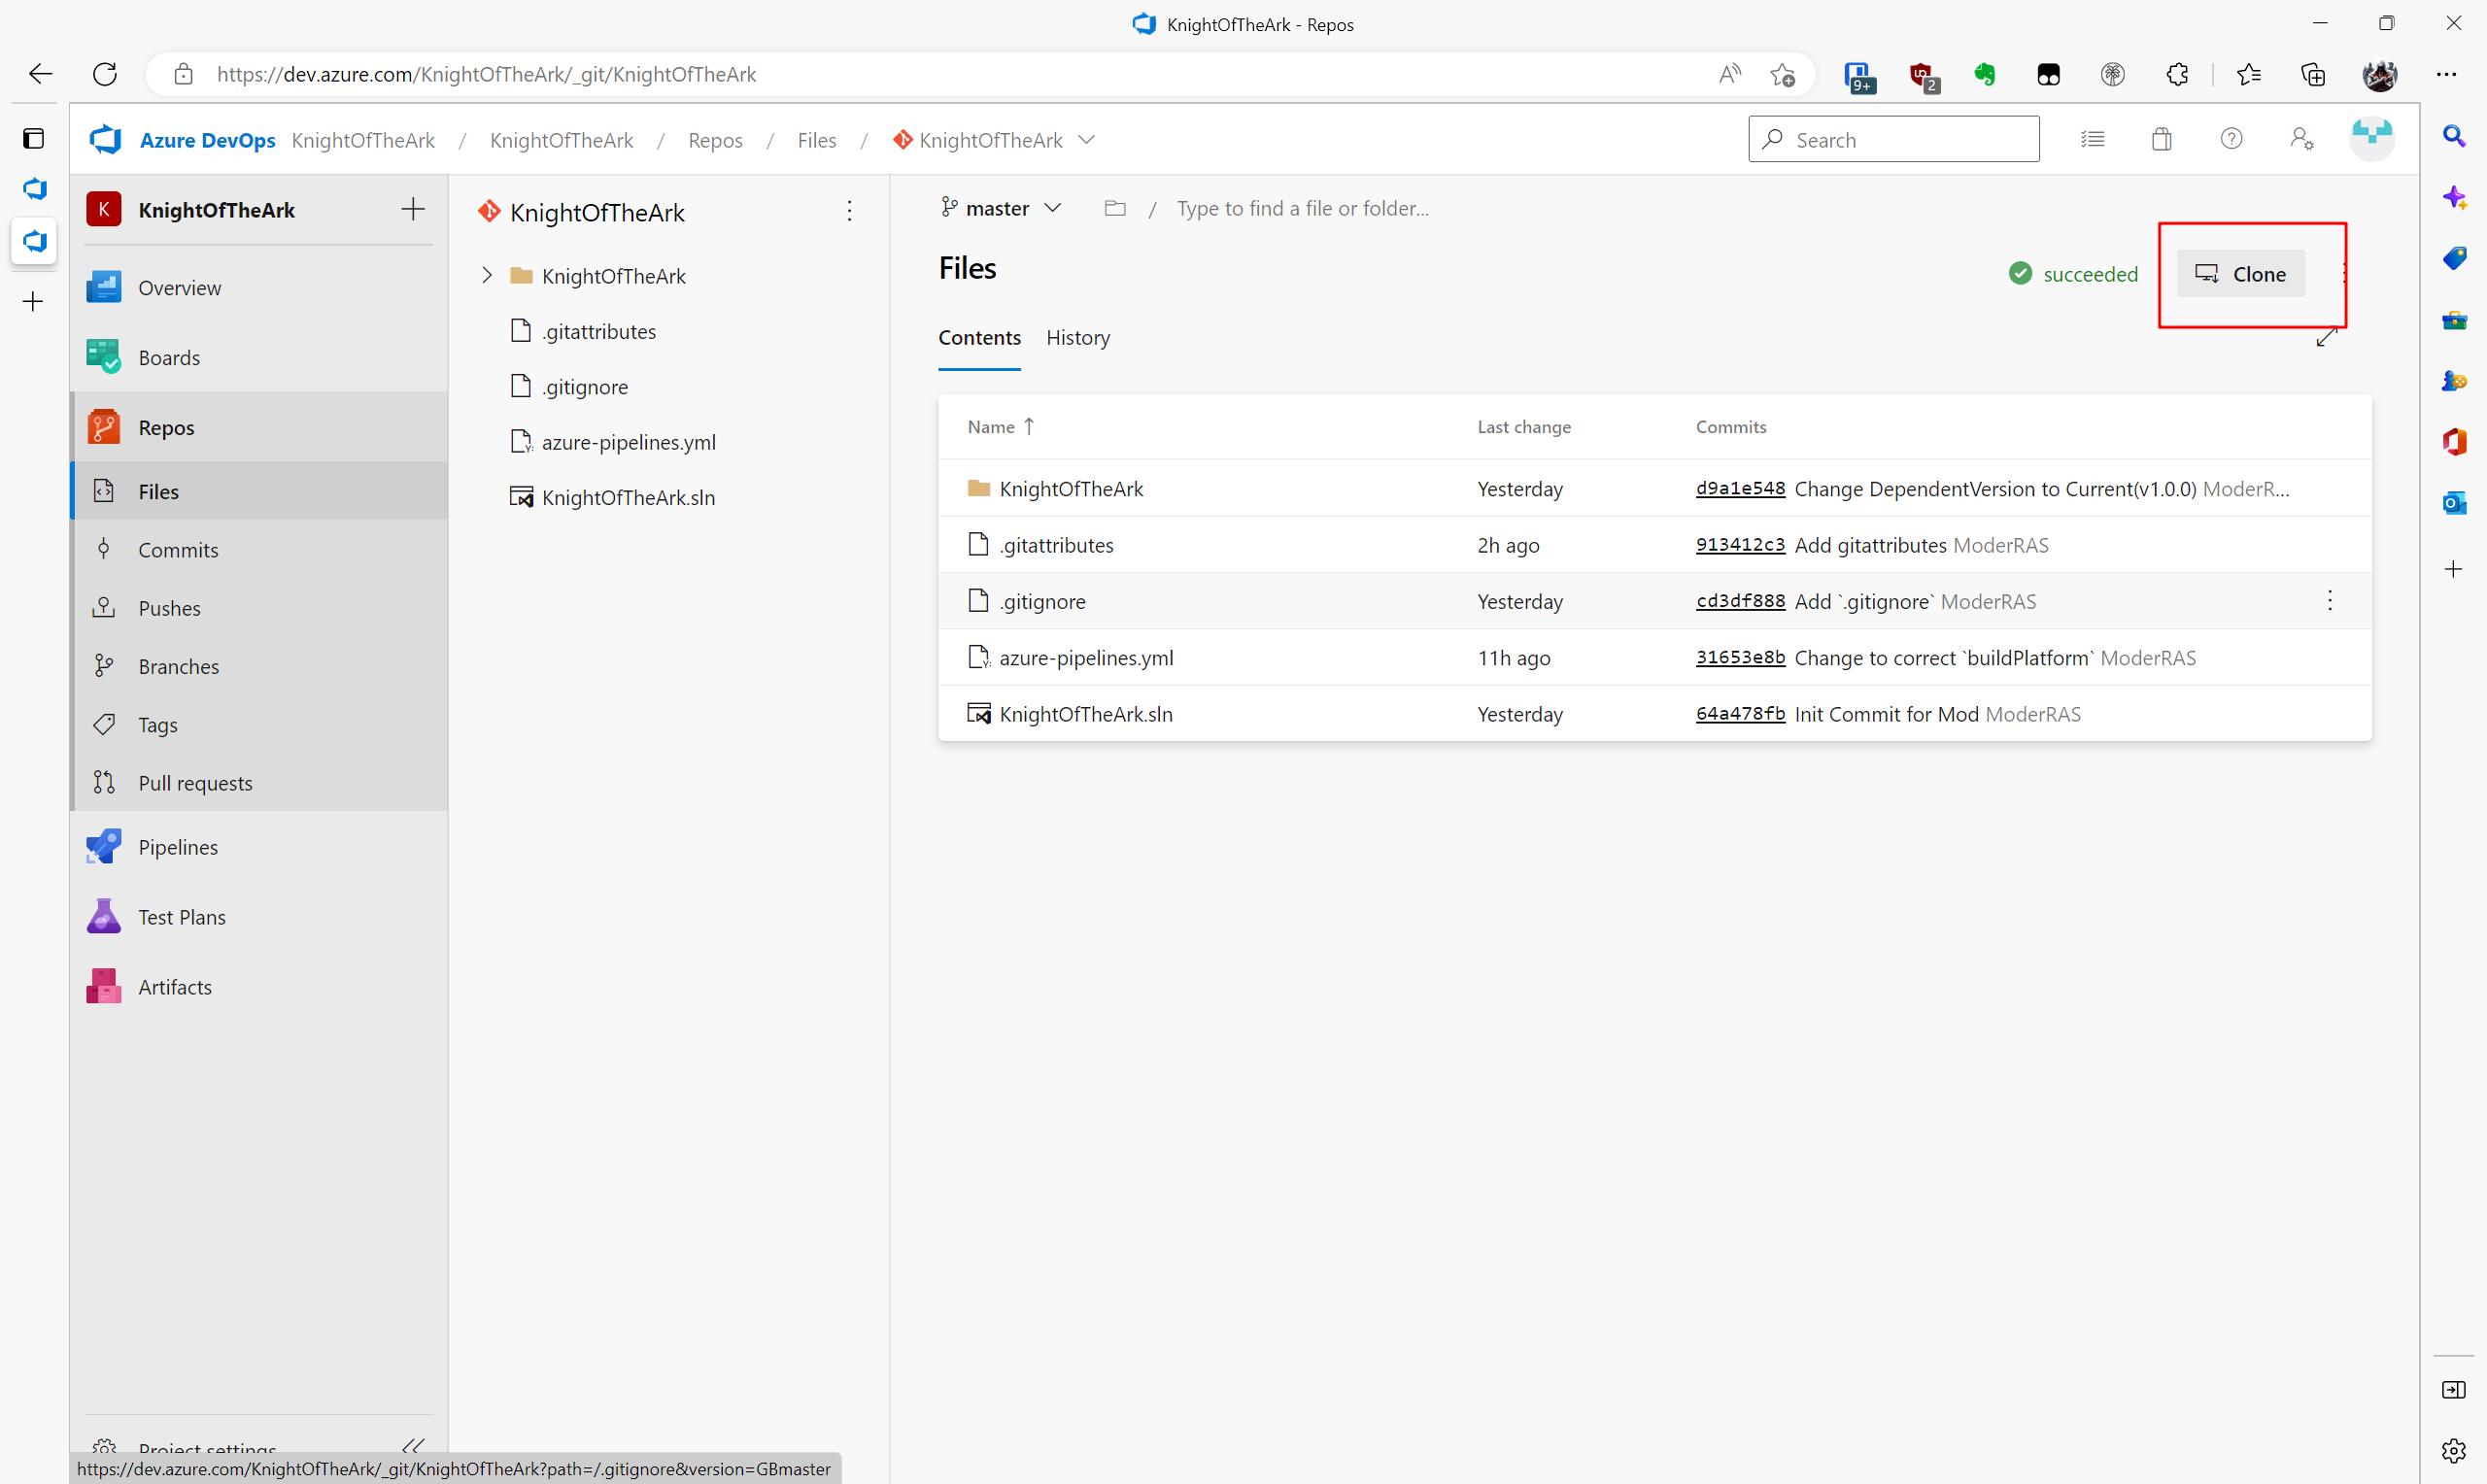2487x1484 pixels.
Task: Open user settings icon in header
Action: point(2301,139)
